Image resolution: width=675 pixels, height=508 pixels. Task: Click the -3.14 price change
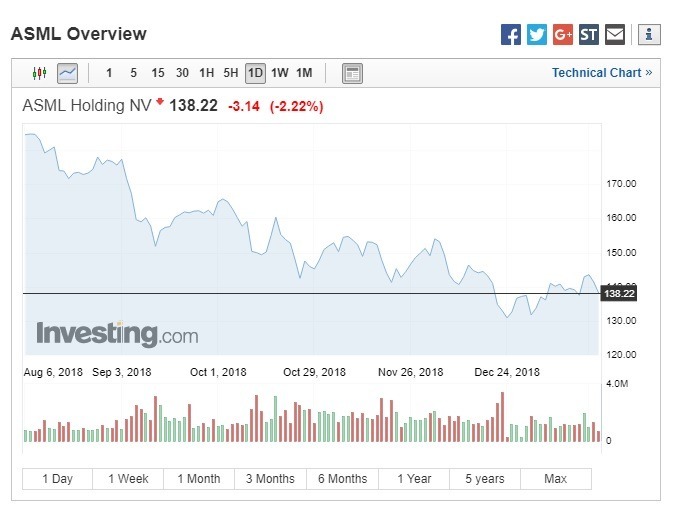click(x=244, y=106)
